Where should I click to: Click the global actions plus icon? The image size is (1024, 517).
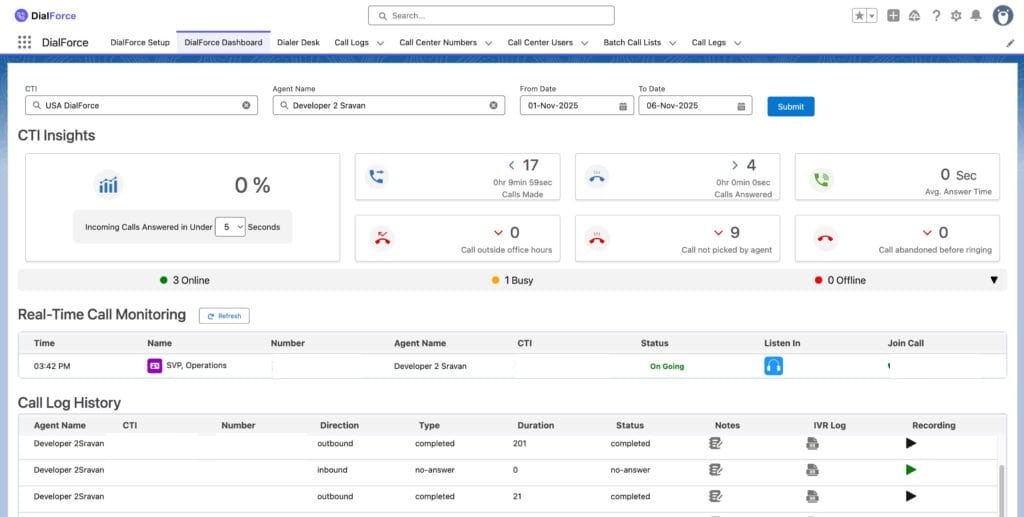pyautogui.click(x=893, y=16)
